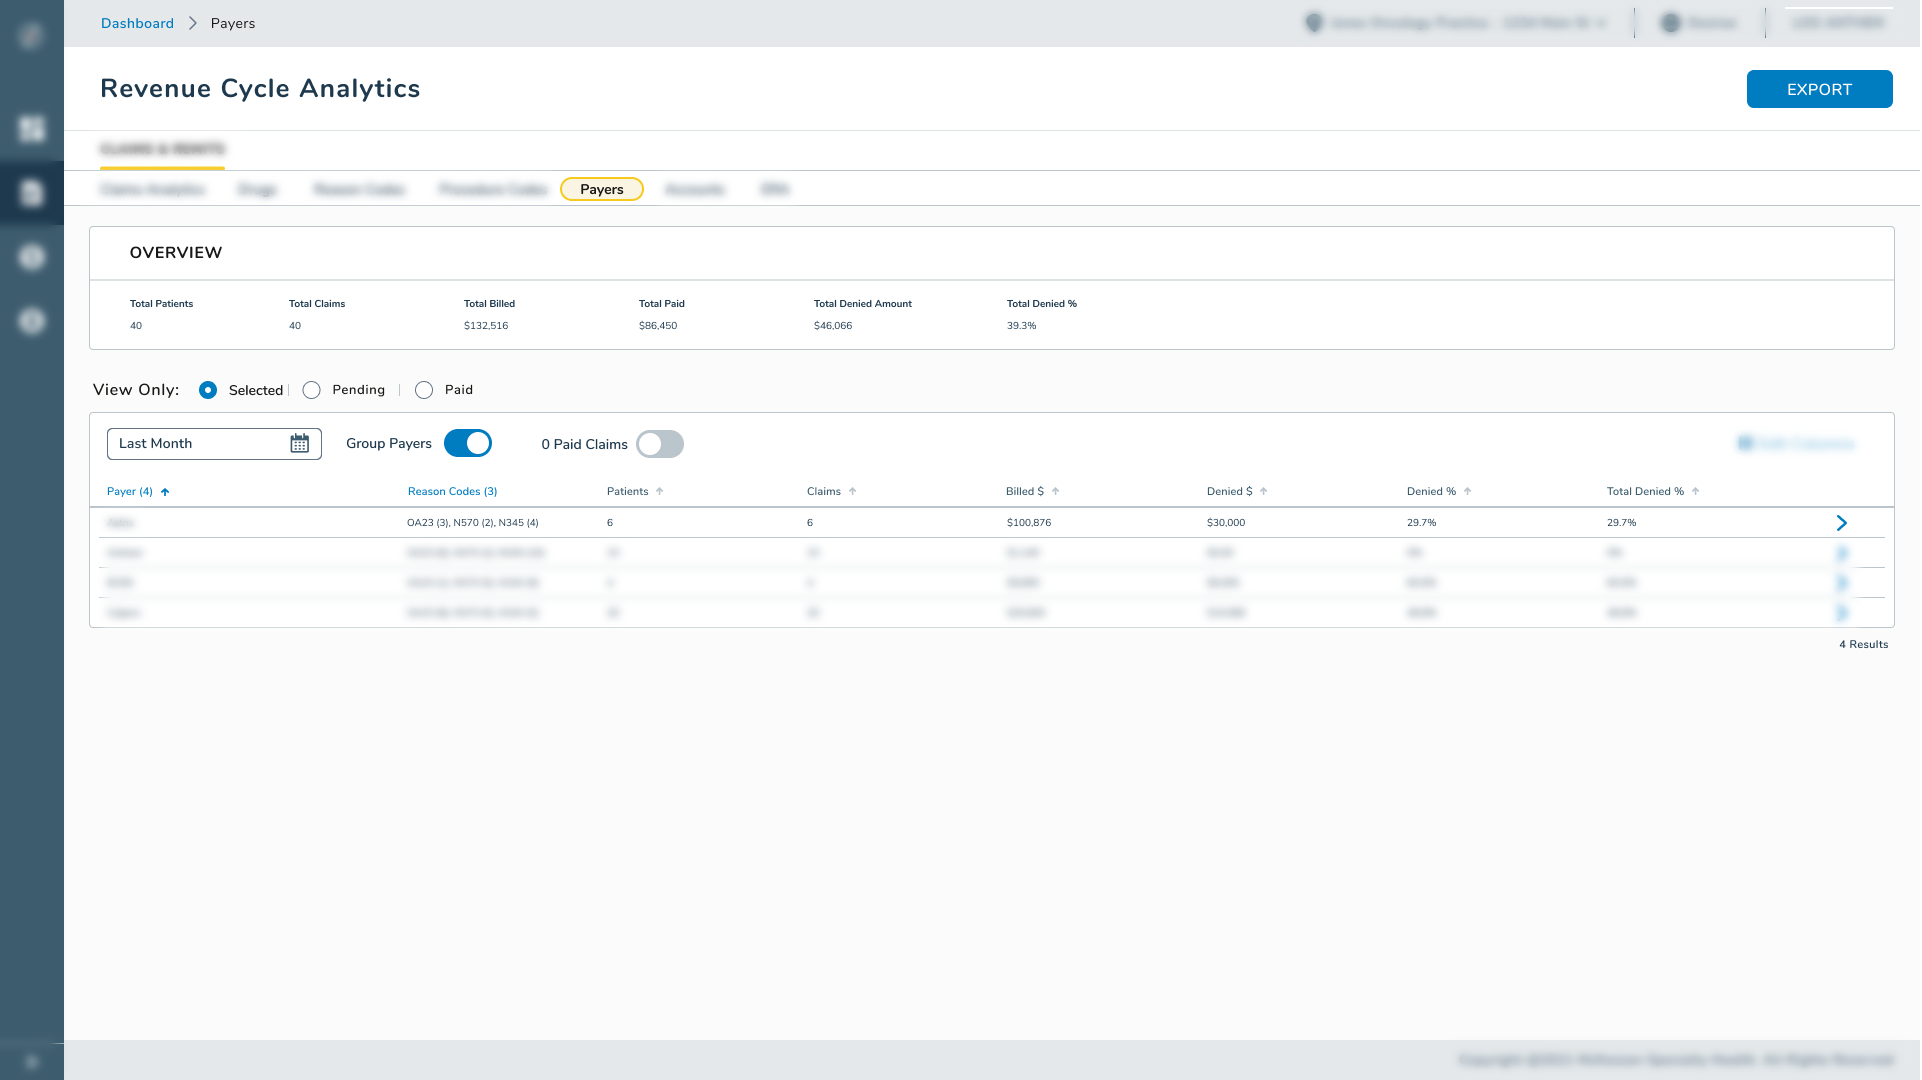Click the sort arrow beside Billed $
1922x1080 pixels.
click(x=1055, y=492)
